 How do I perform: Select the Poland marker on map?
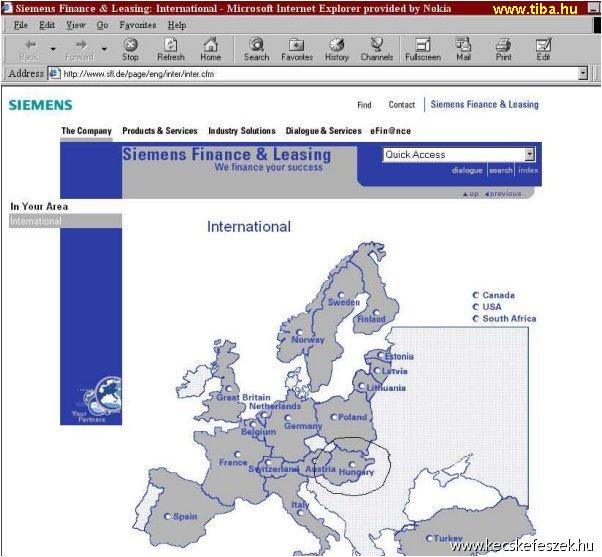[334, 417]
